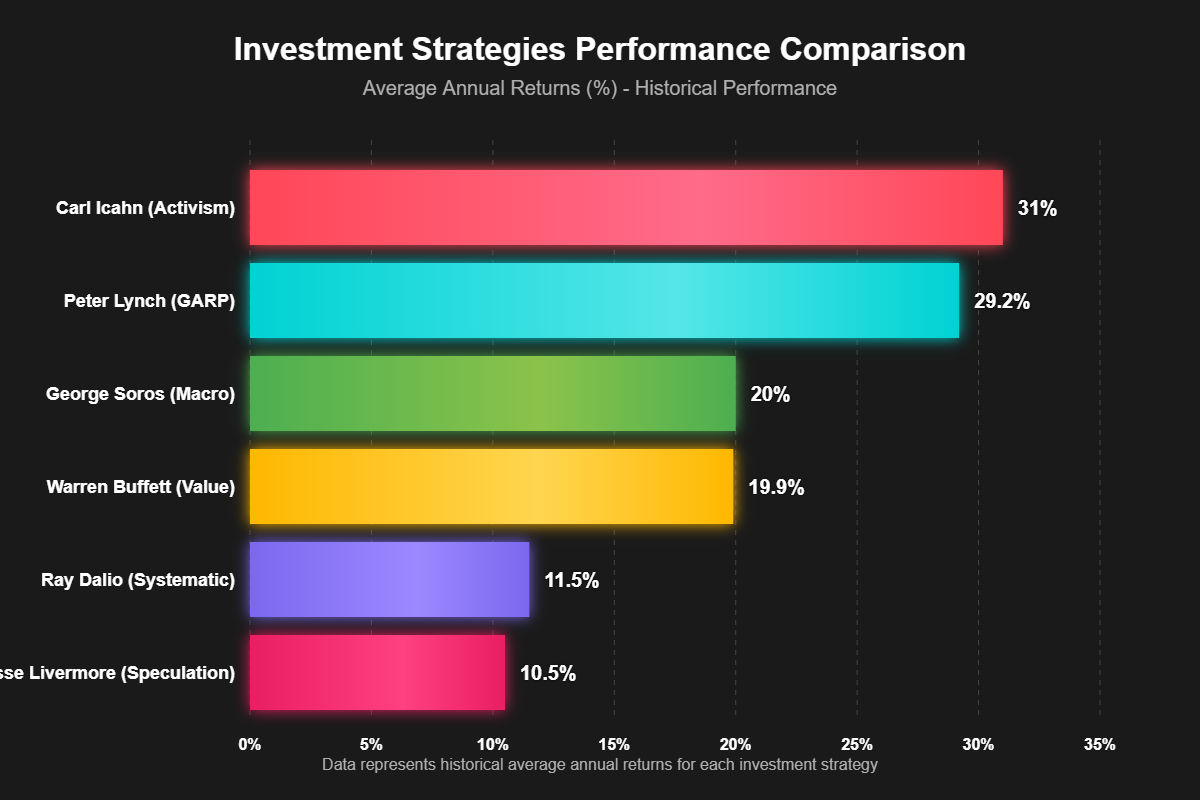Image resolution: width=1200 pixels, height=800 pixels.
Task: Click the 10.5% value label
Action: [548, 674]
